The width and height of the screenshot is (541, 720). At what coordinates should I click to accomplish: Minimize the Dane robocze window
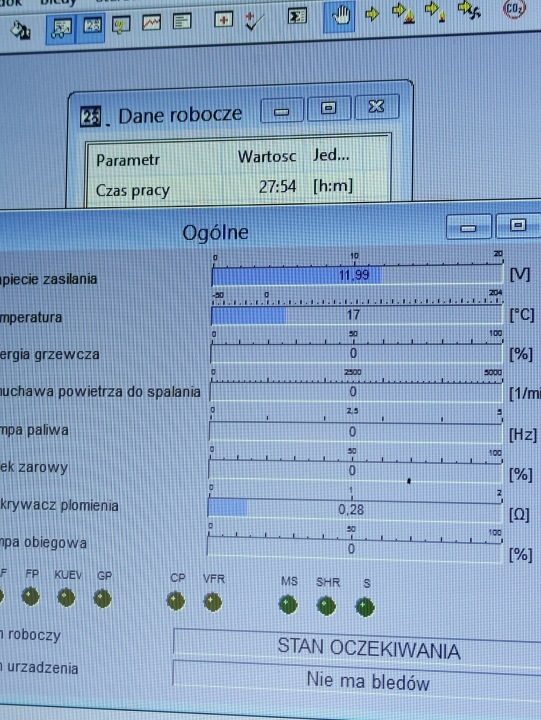coord(282,110)
